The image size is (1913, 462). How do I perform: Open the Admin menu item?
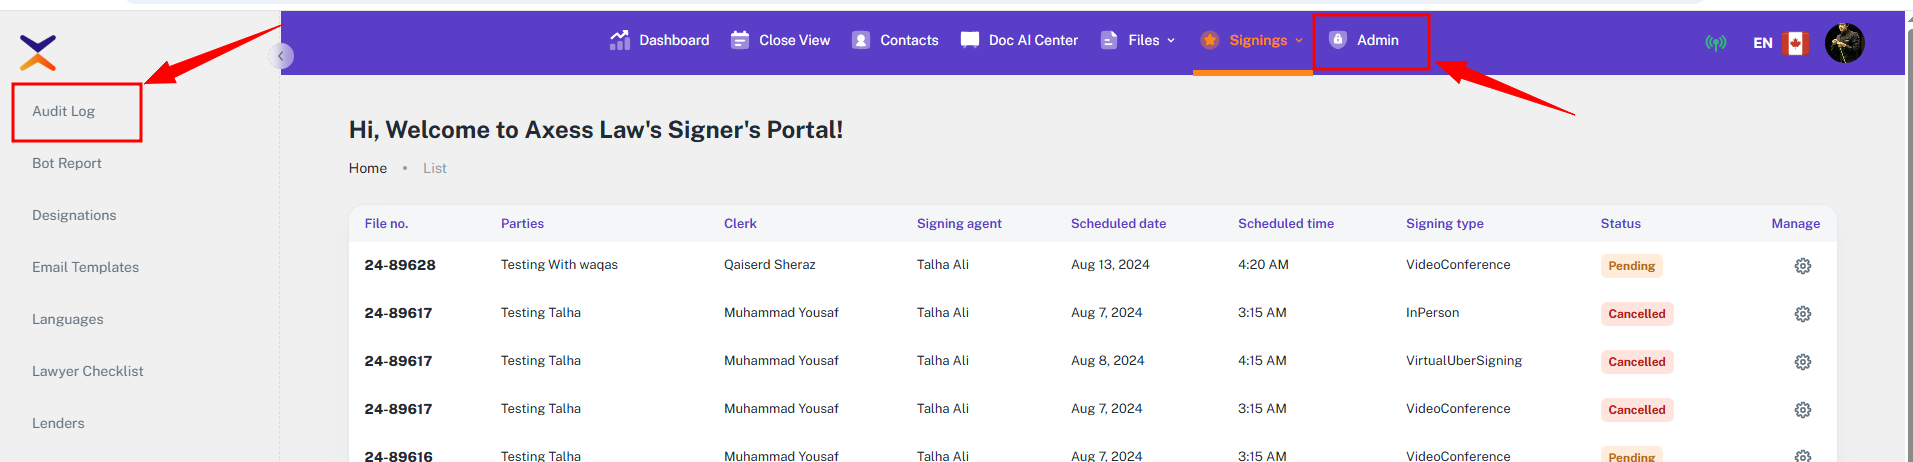coord(1365,40)
